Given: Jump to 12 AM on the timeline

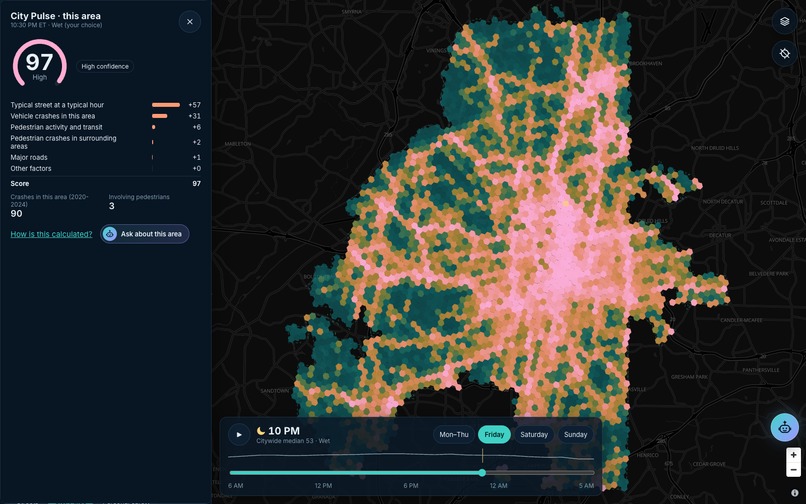Looking at the screenshot, I should coord(499,485).
